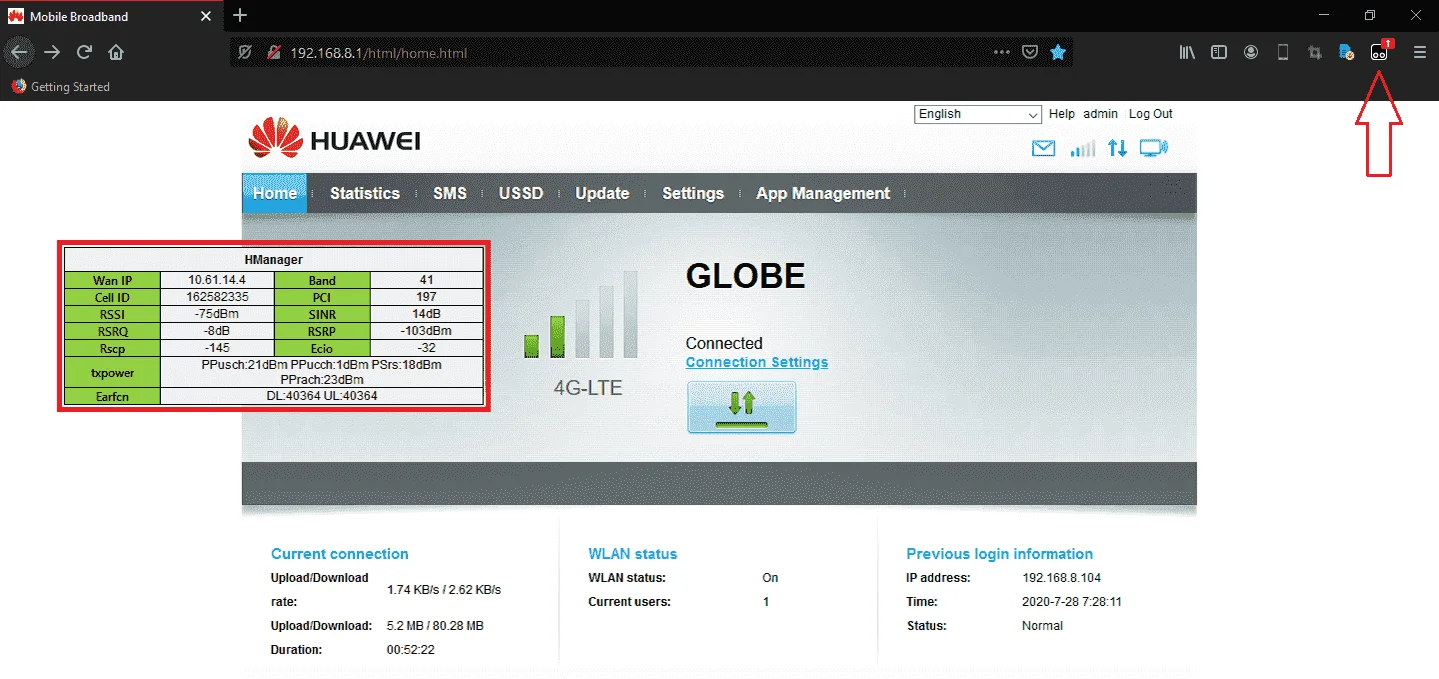Click the WLAN monitor status icon

pyautogui.click(x=1153, y=149)
